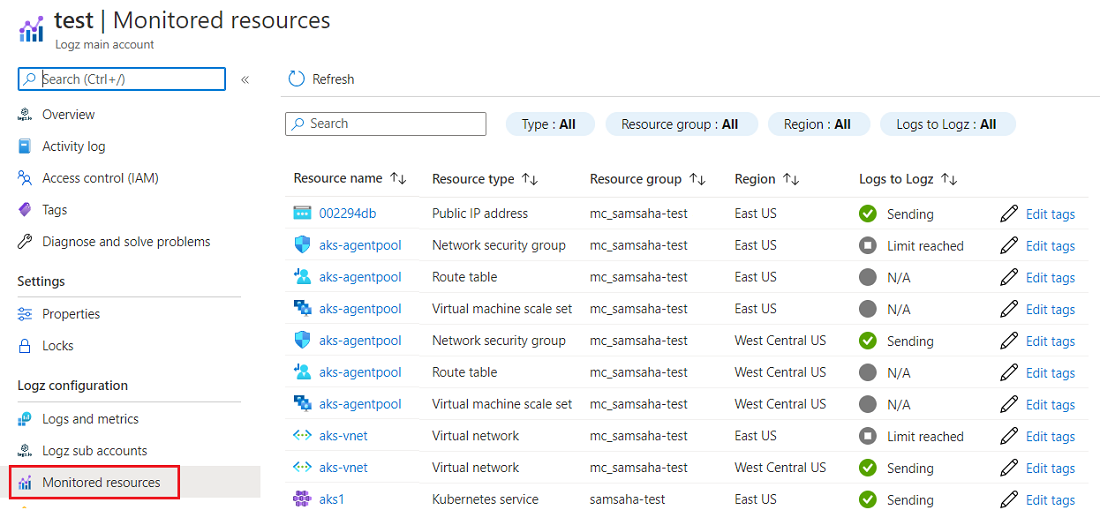Open Activity log in the sidebar

tap(73, 146)
